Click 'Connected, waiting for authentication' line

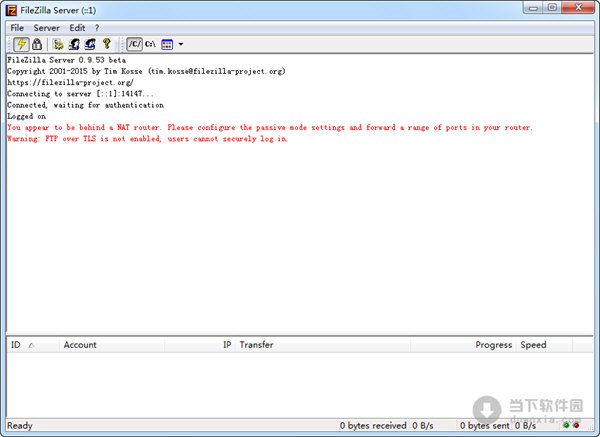pos(85,105)
